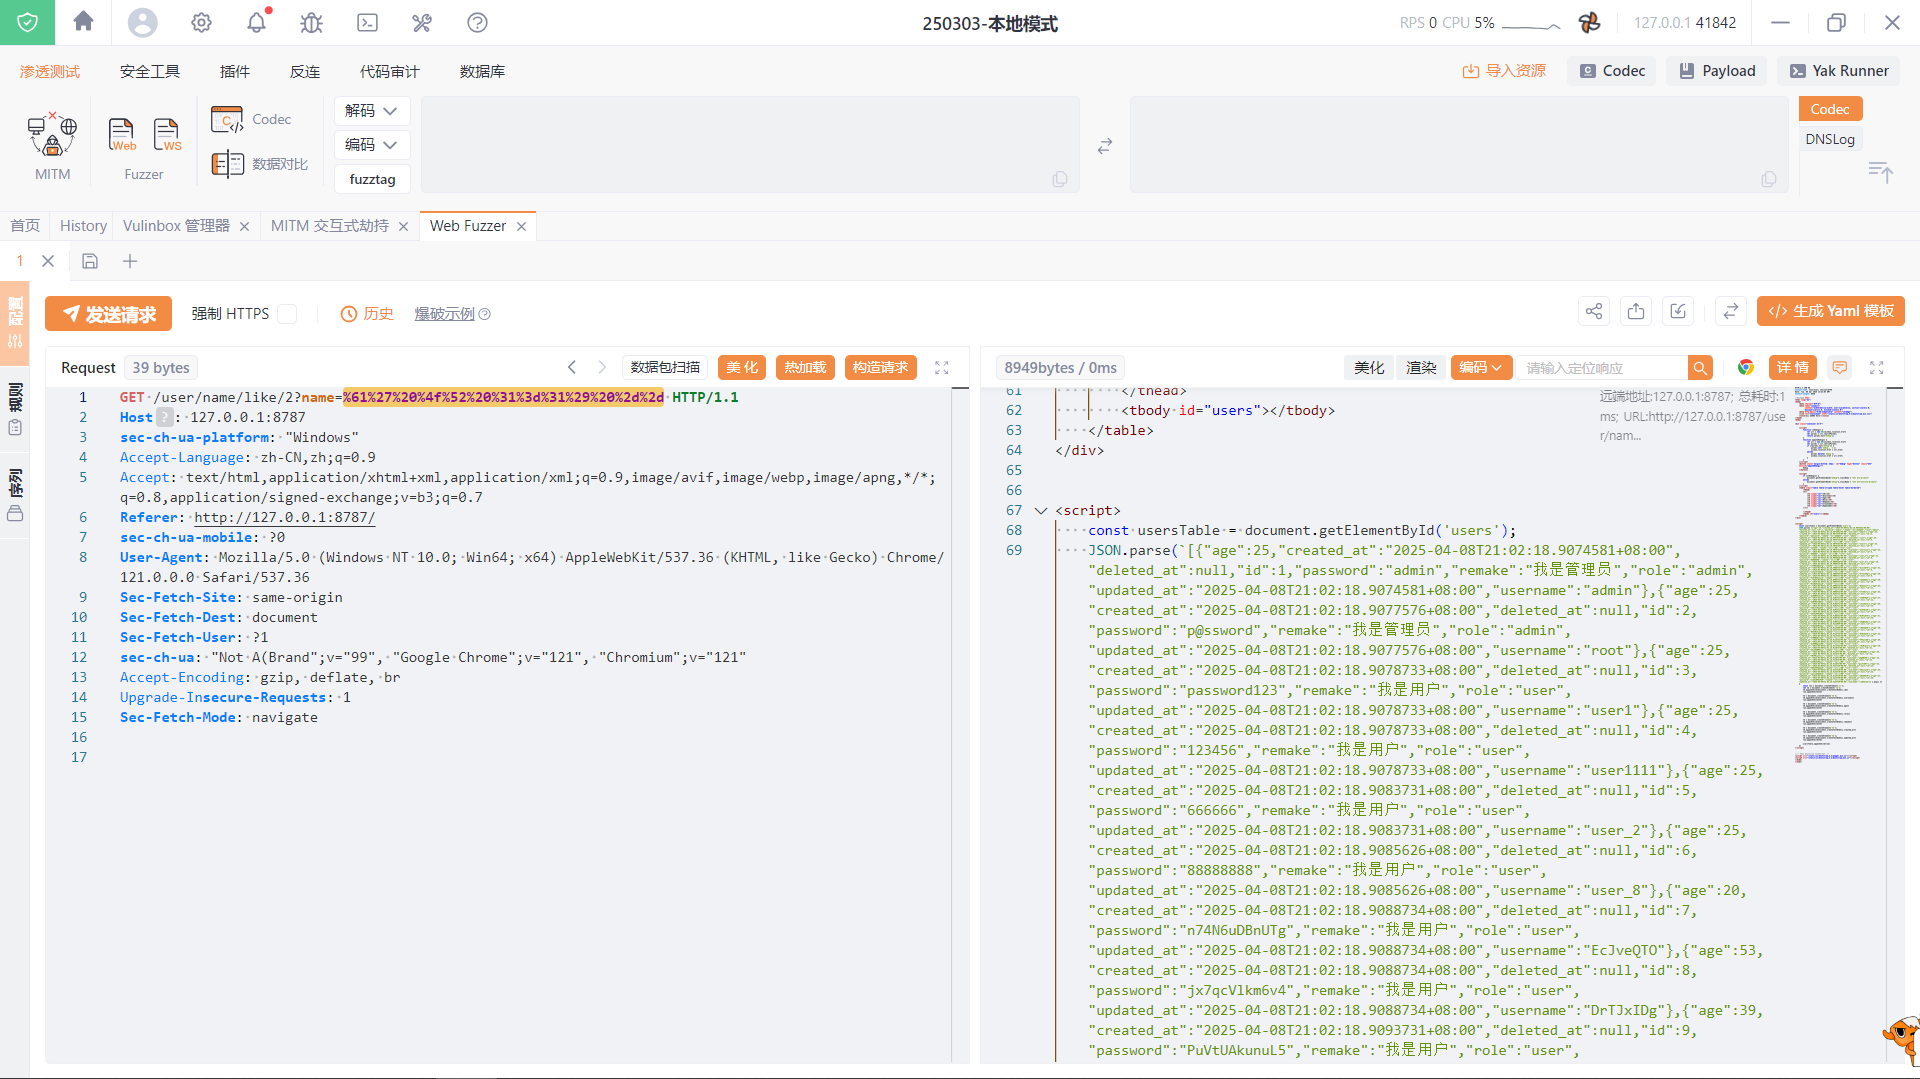The image size is (1920, 1079).
Task: Click the response locate search input
Action: [x=1602, y=368]
